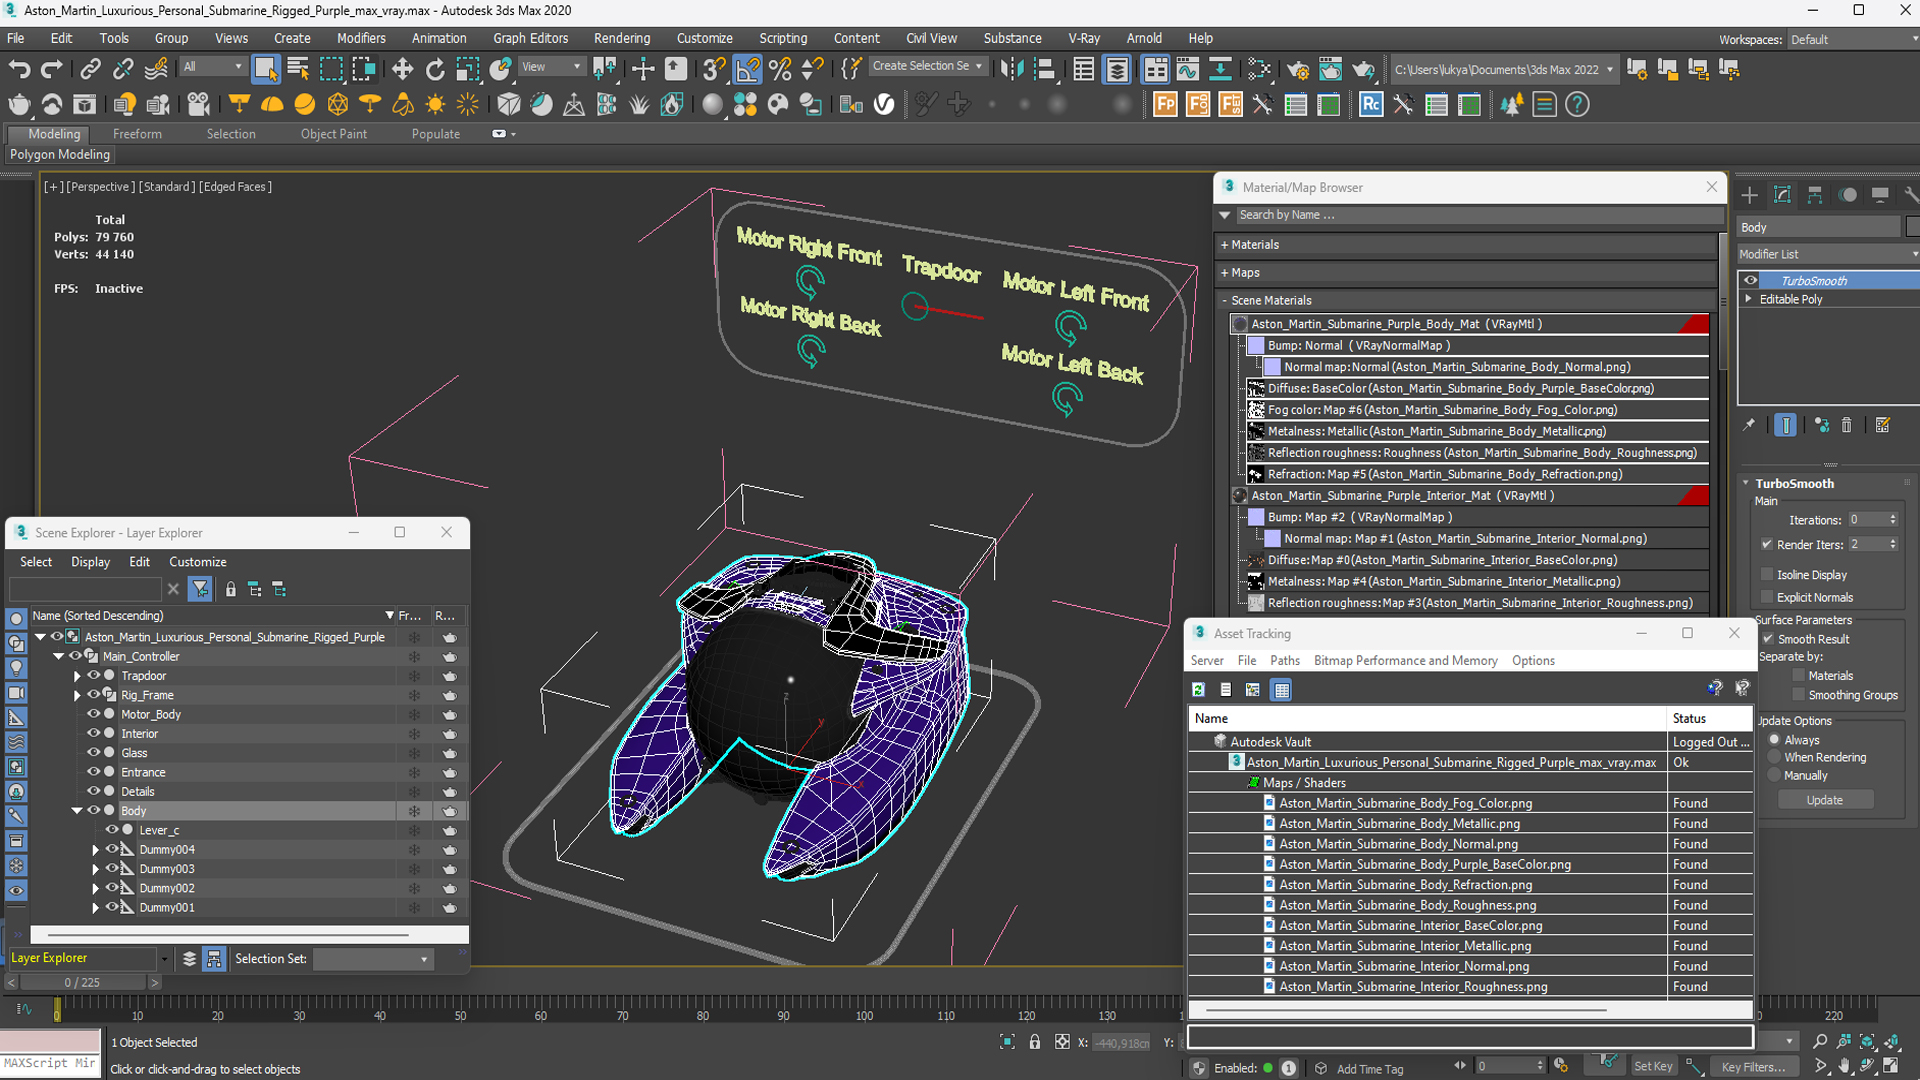Expand the Dummy004 tree item
This screenshot has height=1080, width=1920.
95,849
